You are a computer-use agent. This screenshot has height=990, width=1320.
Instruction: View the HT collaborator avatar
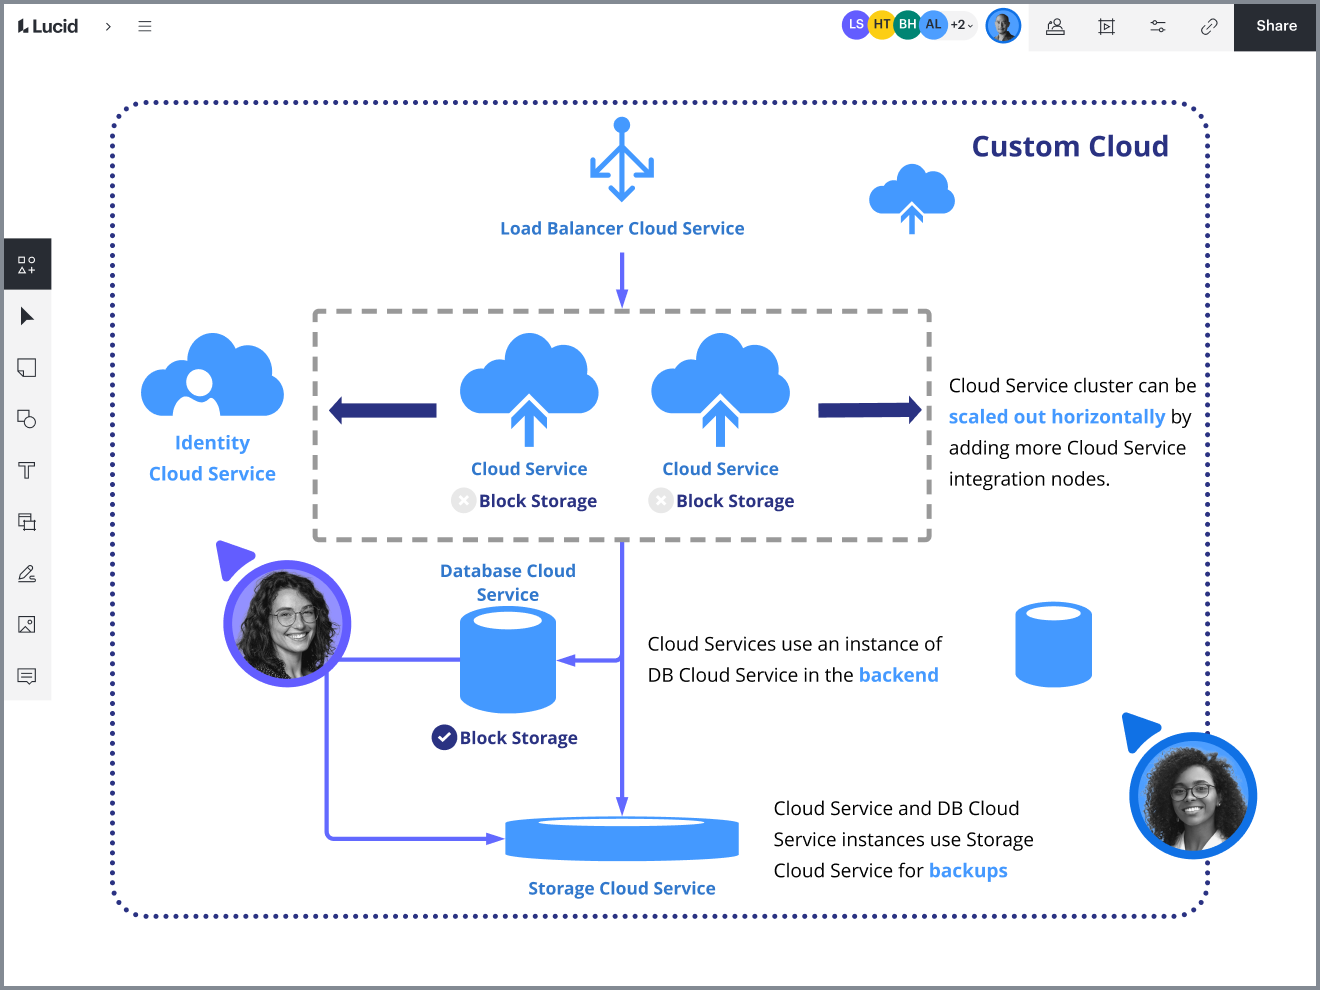(x=882, y=25)
